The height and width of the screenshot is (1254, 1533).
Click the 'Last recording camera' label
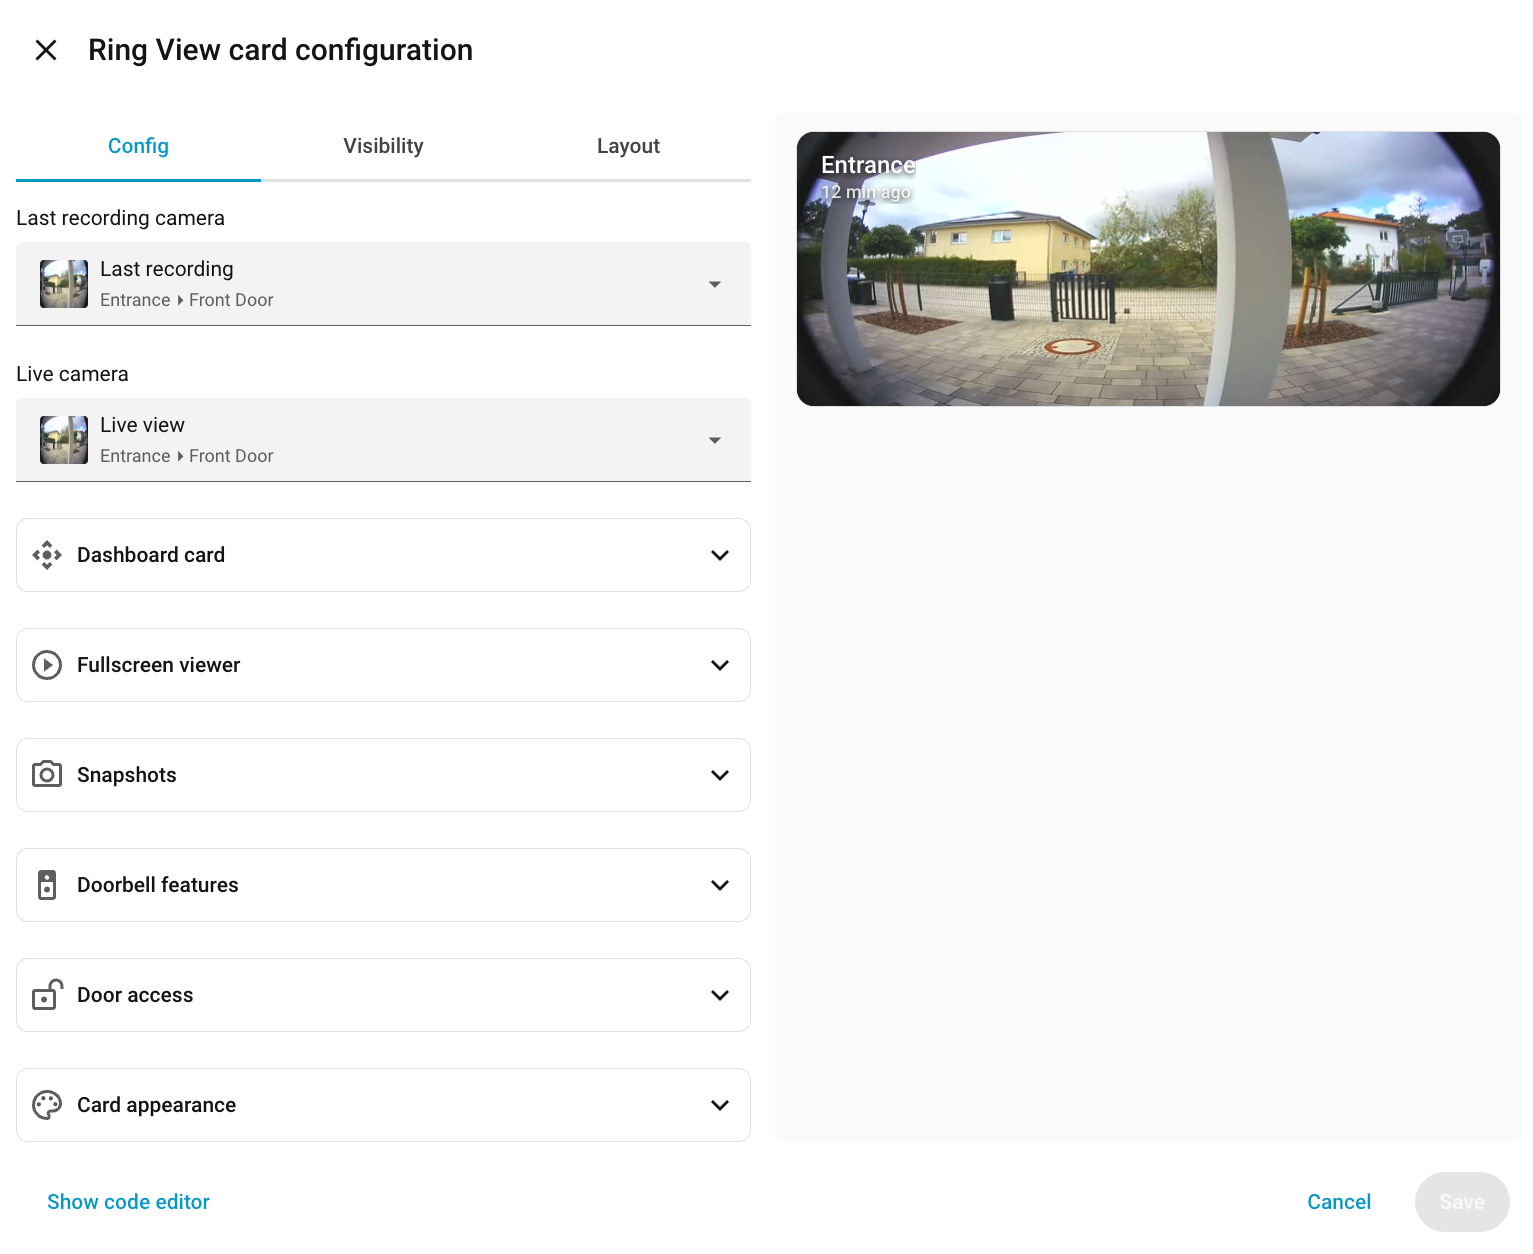point(120,218)
